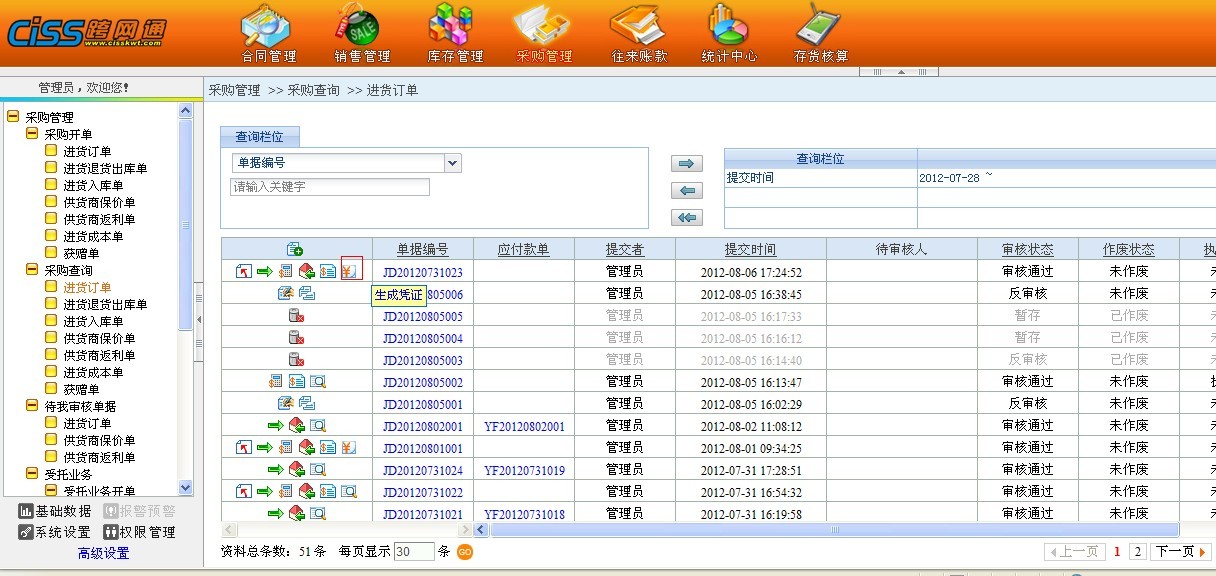The image size is (1216, 576).
Task: Click the 请输入关键字 keyword input field
Action: [x=330, y=187]
